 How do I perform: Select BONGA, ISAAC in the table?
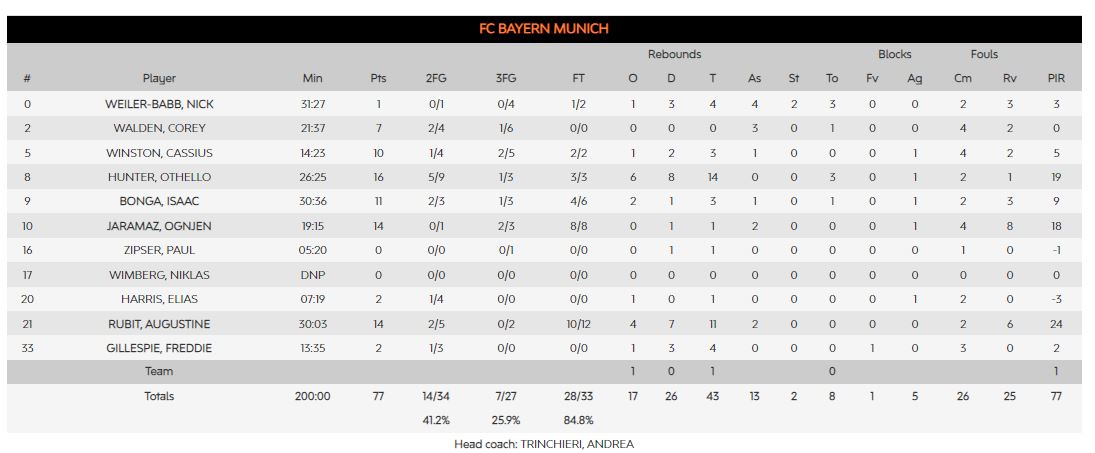159,202
